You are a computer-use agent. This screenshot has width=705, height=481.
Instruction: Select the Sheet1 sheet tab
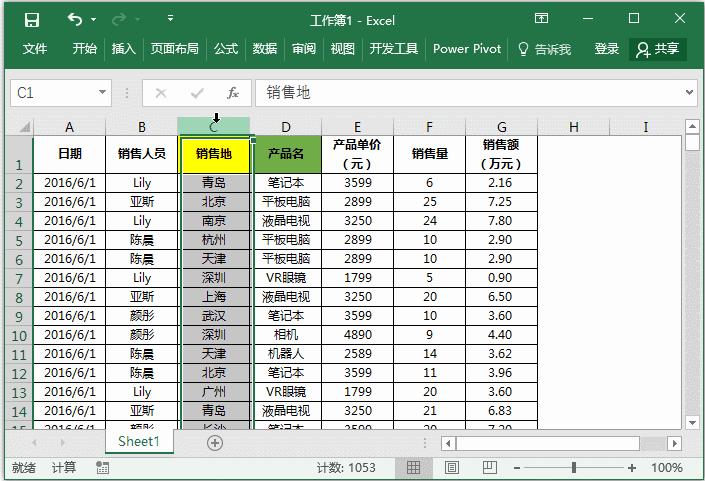(x=139, y=441)
